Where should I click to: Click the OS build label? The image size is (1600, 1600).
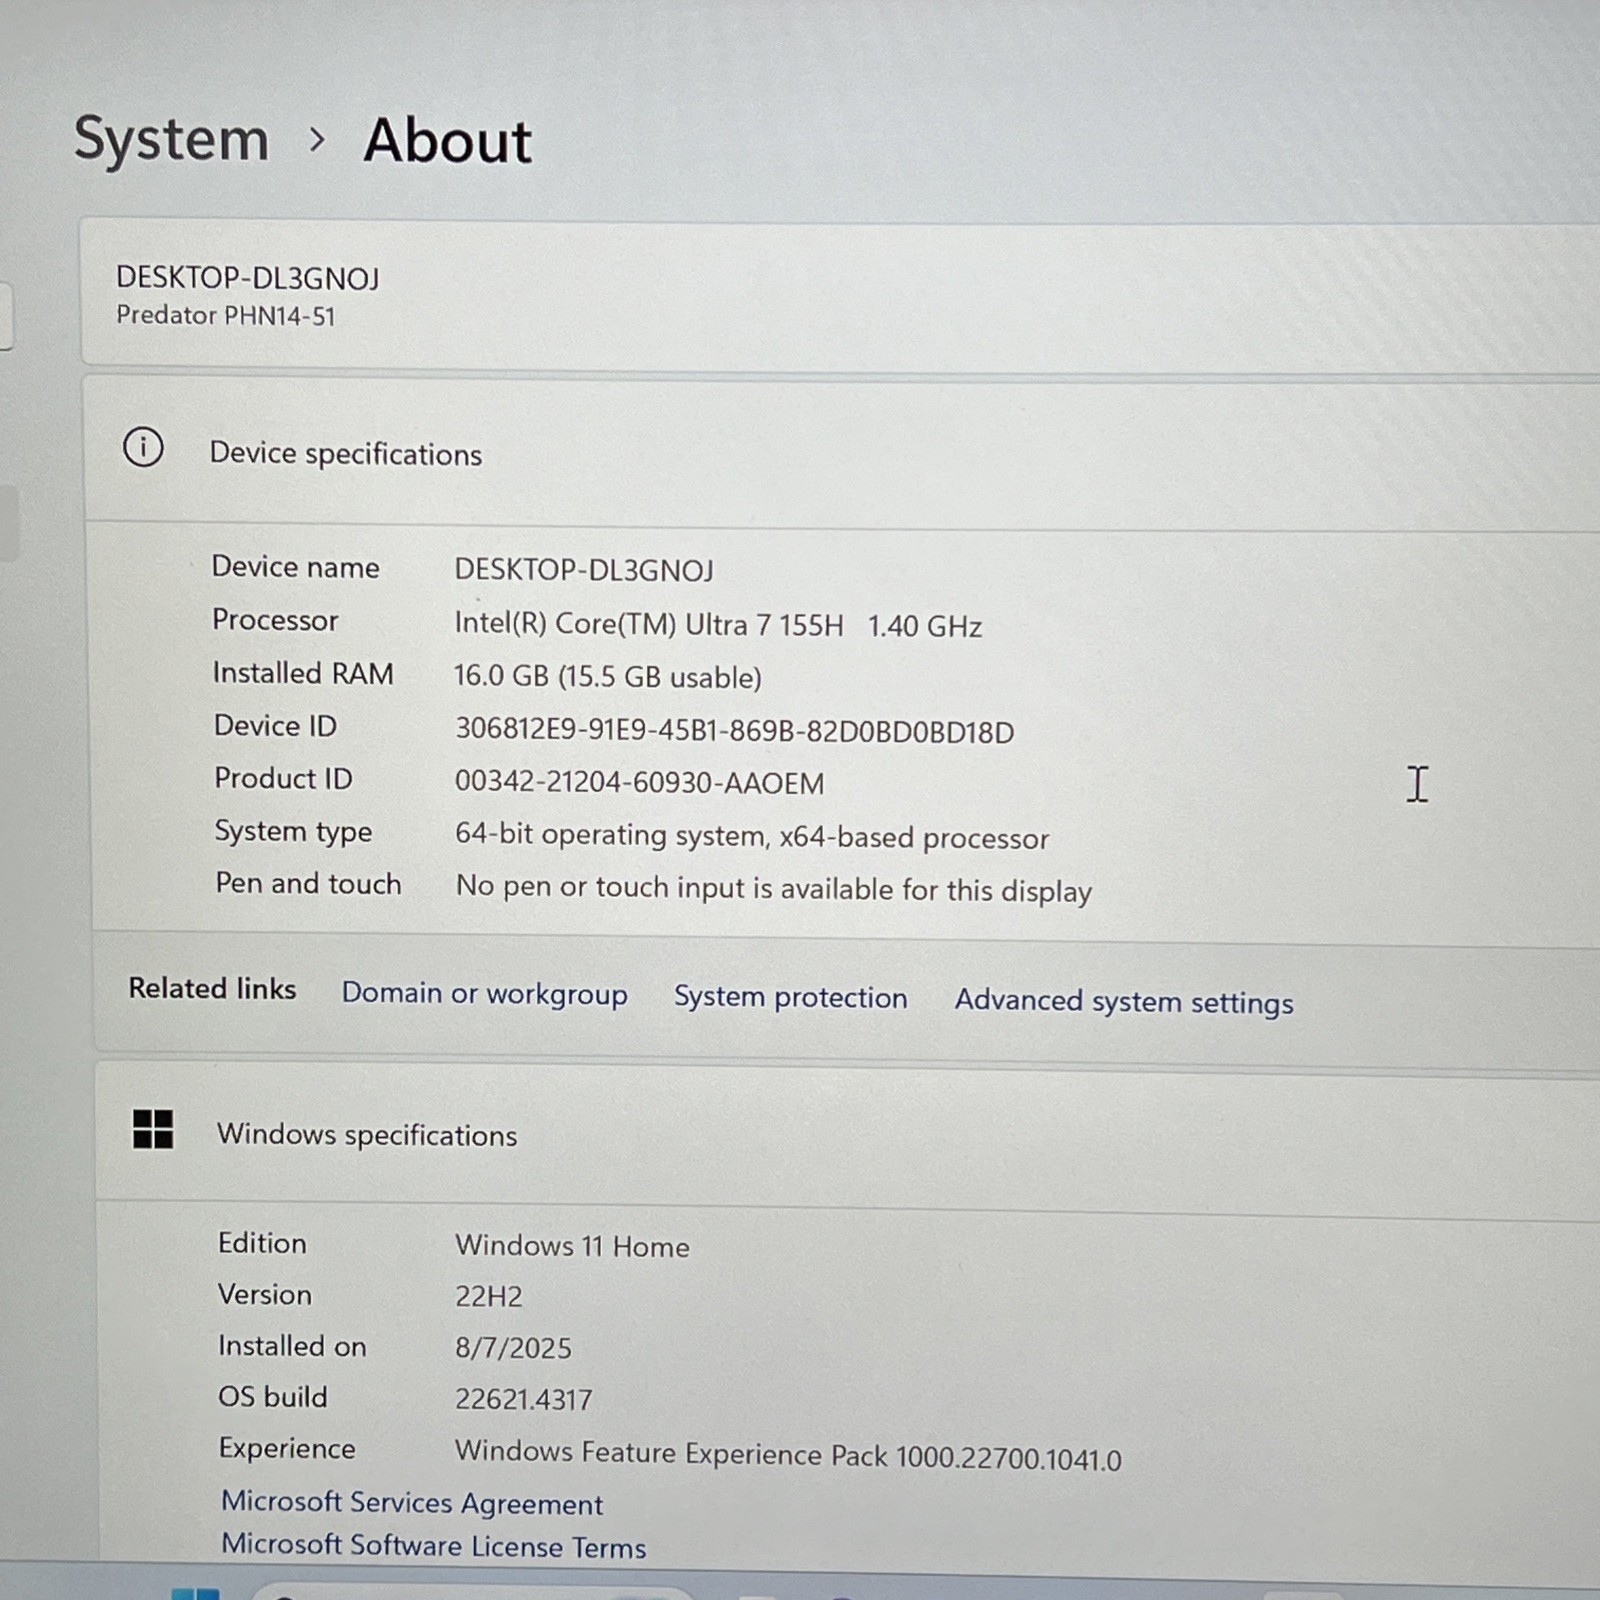[x=273, y=1397]
